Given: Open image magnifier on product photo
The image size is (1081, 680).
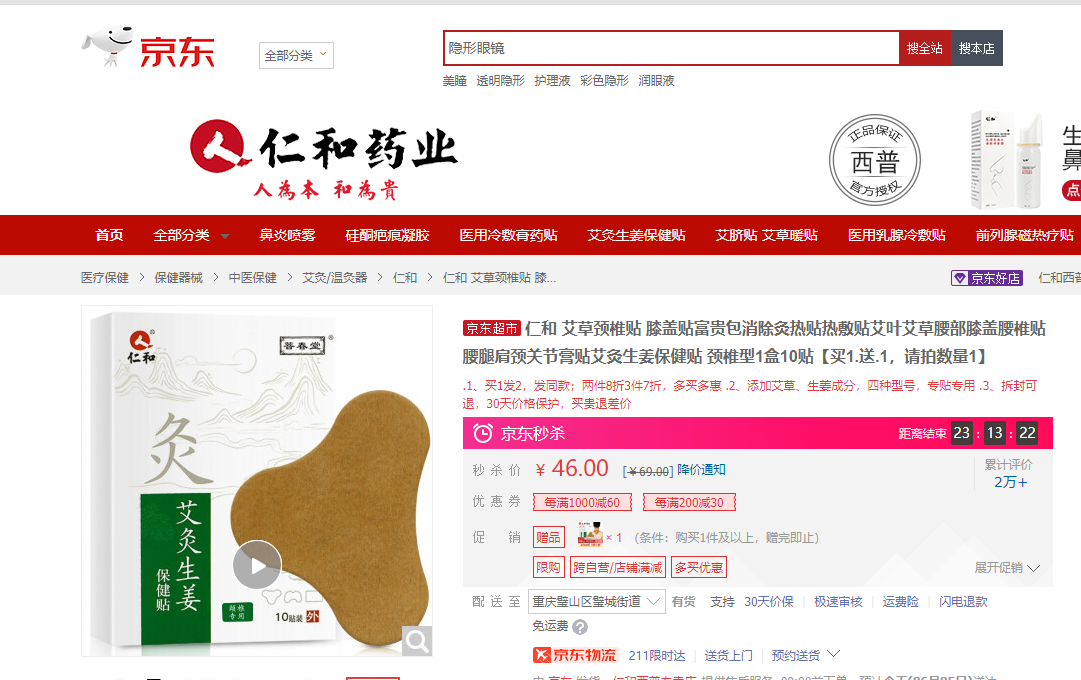Looking at the screenshot, I should click(x=417, y=641).
